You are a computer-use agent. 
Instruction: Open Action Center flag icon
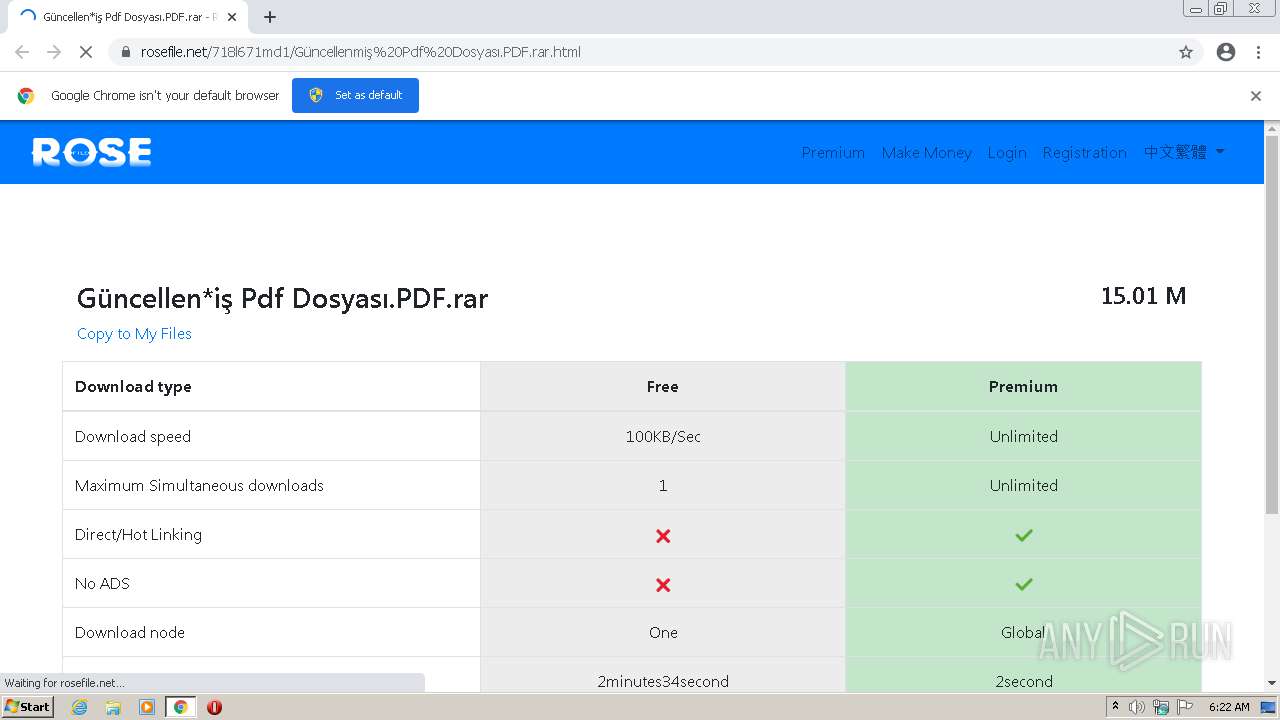(x=1185, y=707)
